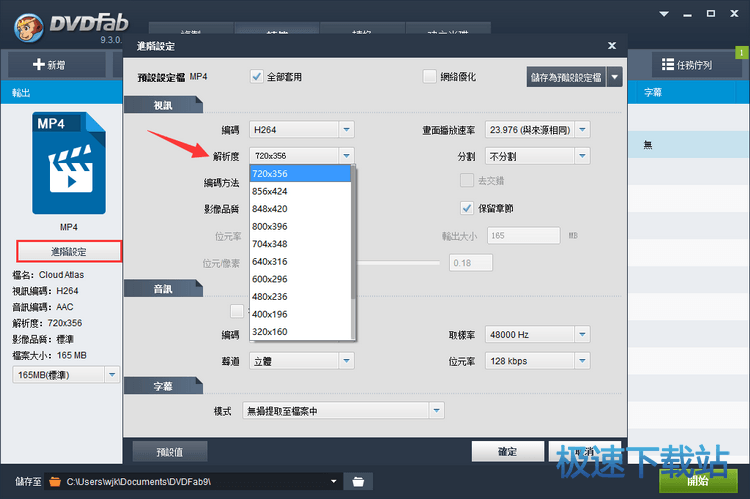Image resolution: width=750 pixels, height=499 pixels.
Task: Click the 輸出 column header
Action: pyautogui.click(x=21, y=92)
